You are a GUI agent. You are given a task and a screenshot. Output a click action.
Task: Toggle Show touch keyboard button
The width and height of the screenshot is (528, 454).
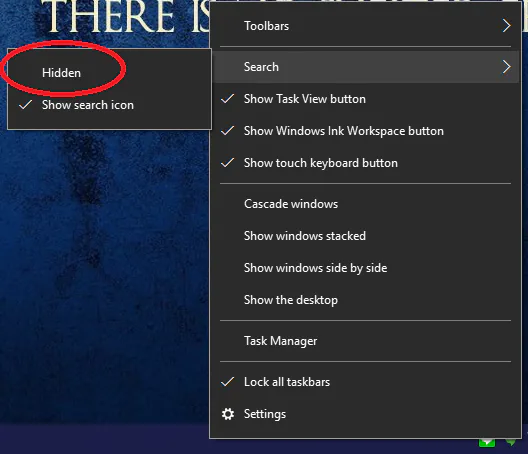(x=366, y=163)
